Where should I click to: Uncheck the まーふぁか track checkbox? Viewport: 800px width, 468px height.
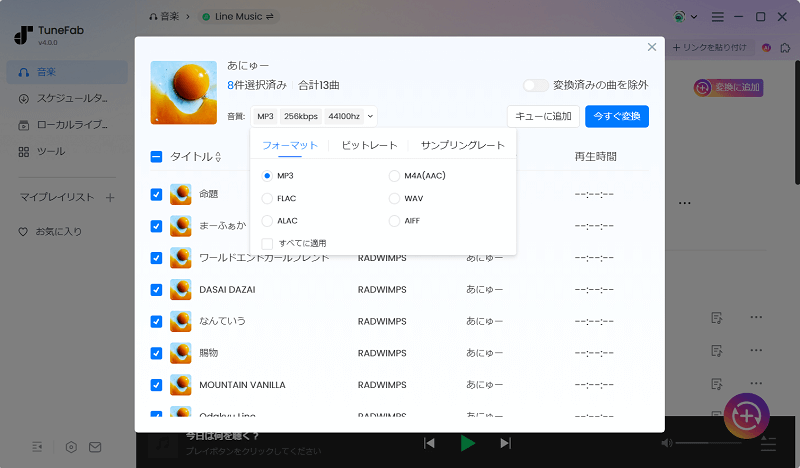tap(157, 226)
